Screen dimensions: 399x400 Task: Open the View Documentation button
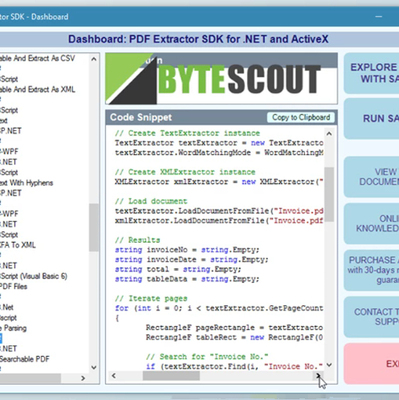pos(371,177)
